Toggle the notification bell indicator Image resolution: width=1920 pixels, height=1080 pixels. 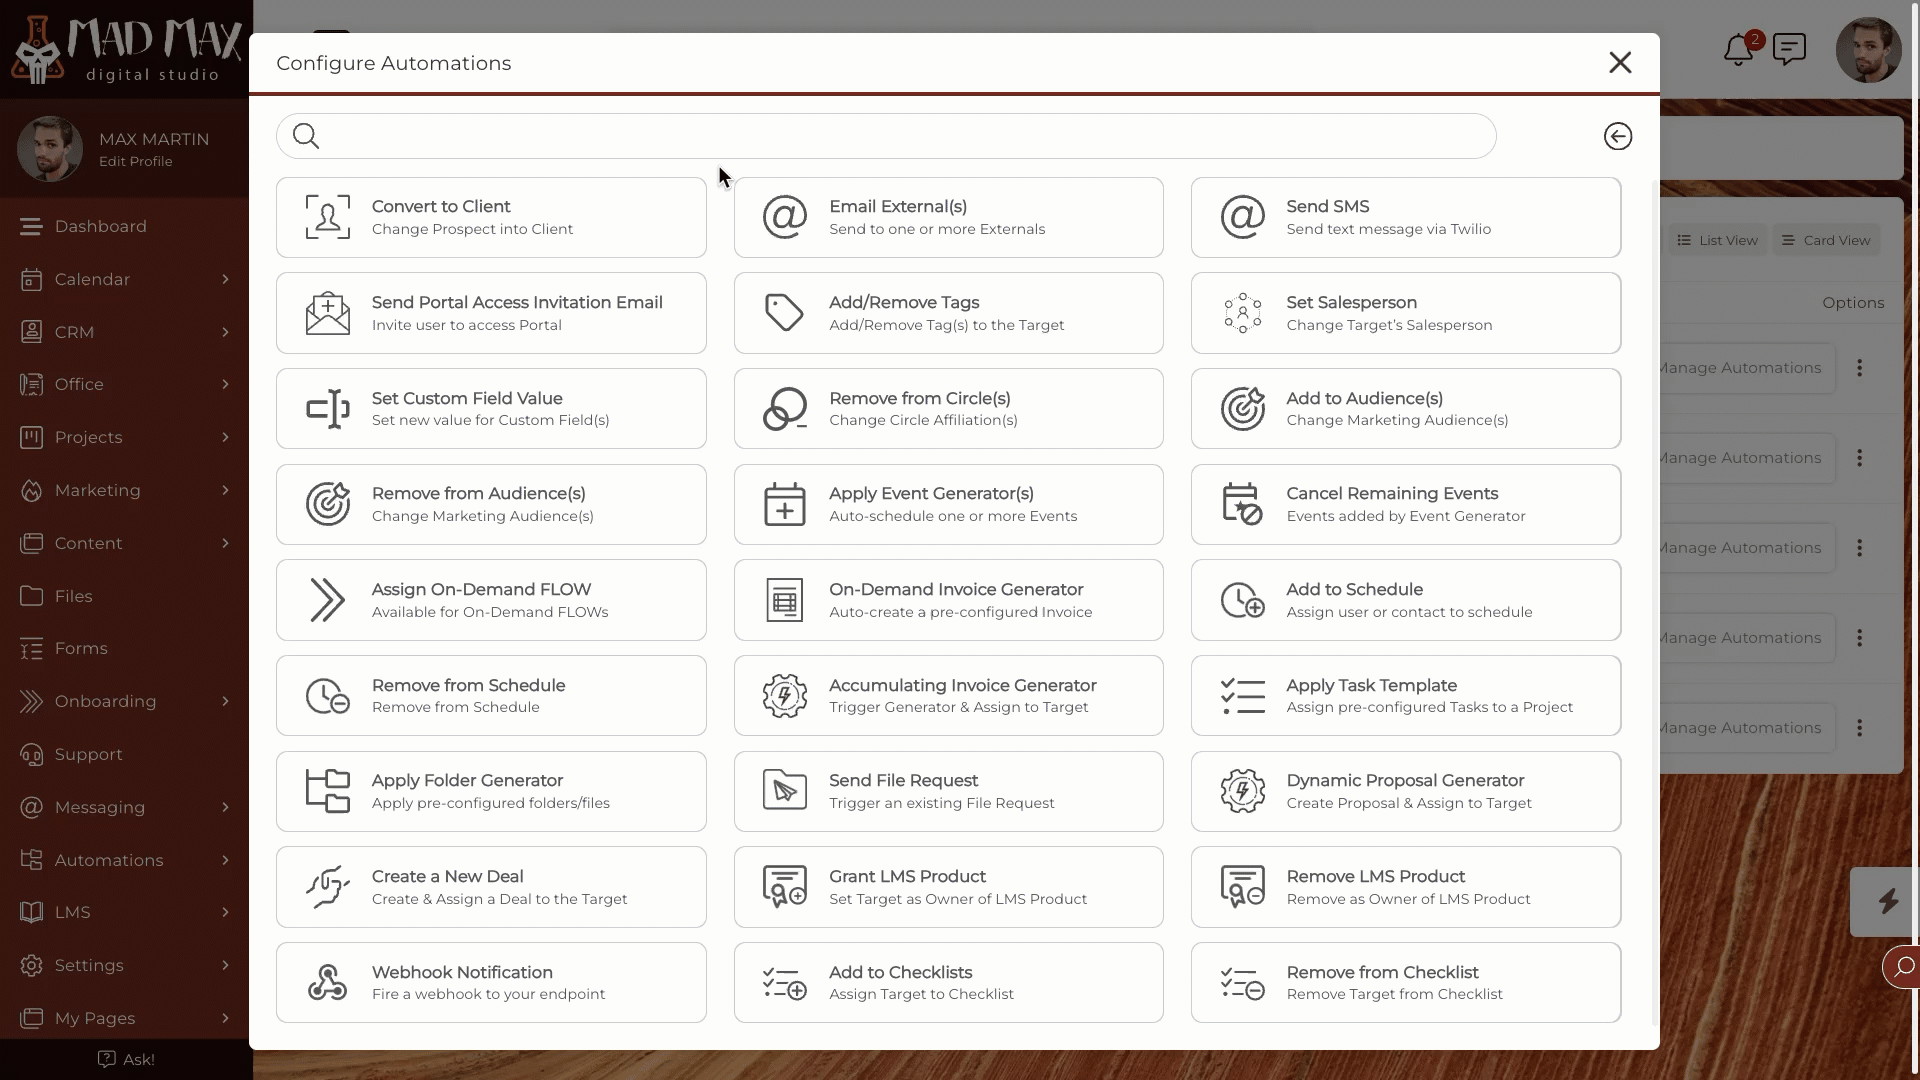(1738, 49)
